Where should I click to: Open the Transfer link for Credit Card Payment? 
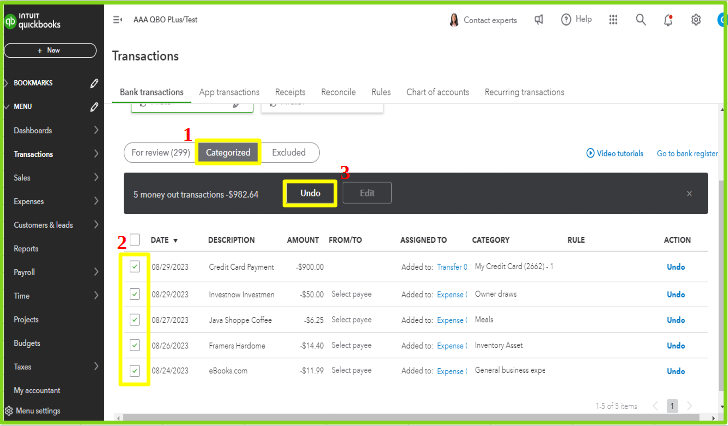click(x=452, y=267)
